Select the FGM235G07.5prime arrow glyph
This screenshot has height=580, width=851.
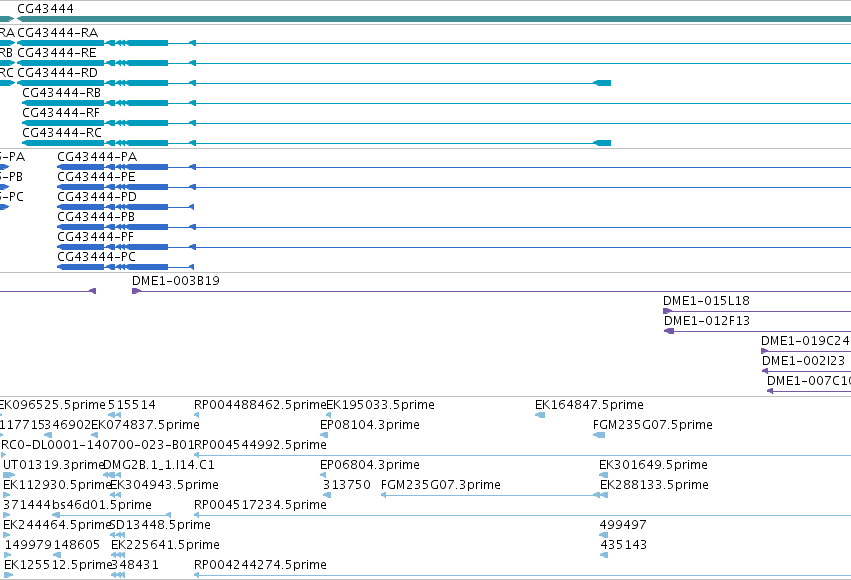coord(599,435)
